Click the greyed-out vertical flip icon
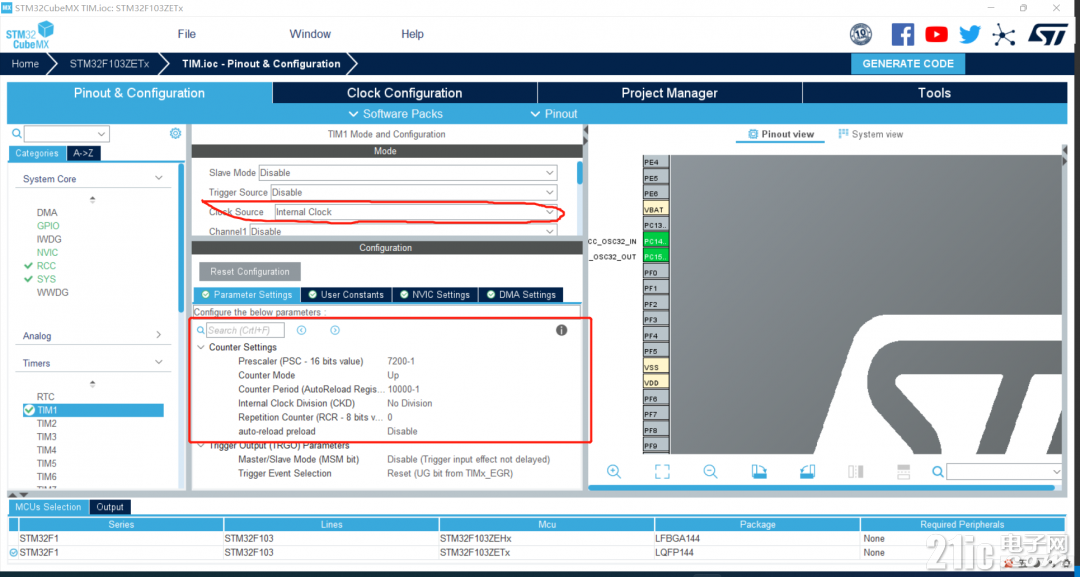1080x577 pixels. (x=904, y=472)
